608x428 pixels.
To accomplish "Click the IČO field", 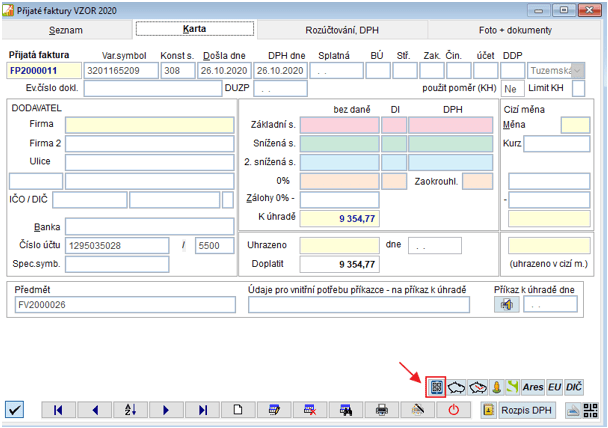I will [90, 200].
